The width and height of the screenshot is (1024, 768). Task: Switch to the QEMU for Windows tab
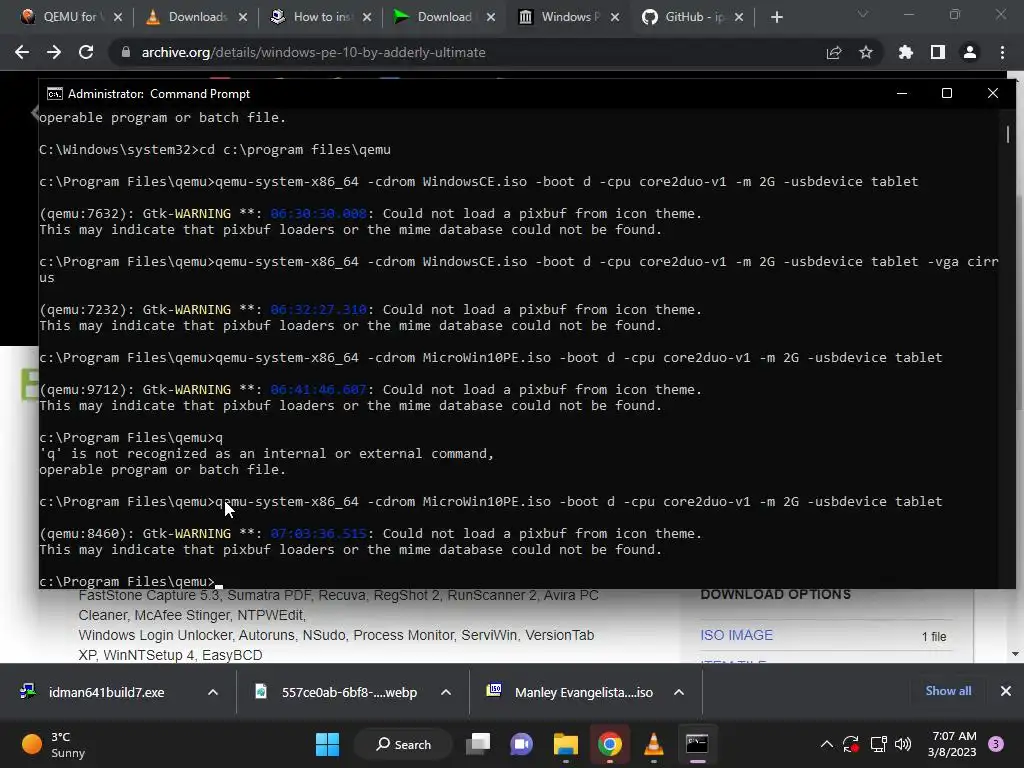[x=62, y=17]
